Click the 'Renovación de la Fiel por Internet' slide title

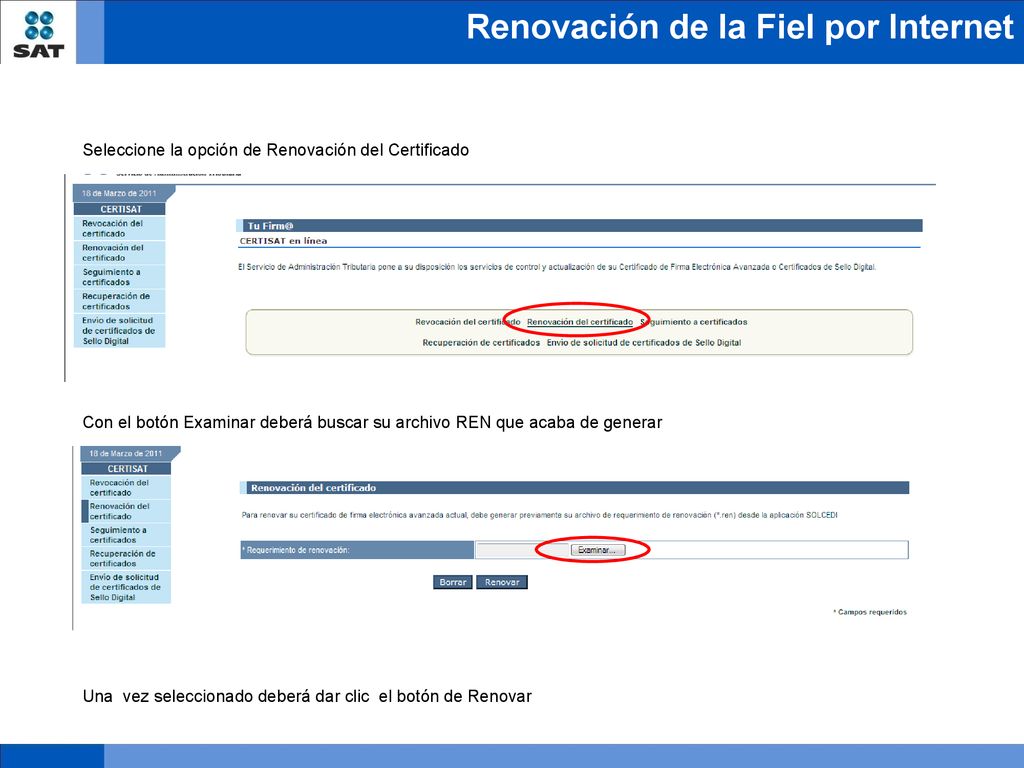pos(740,27)
